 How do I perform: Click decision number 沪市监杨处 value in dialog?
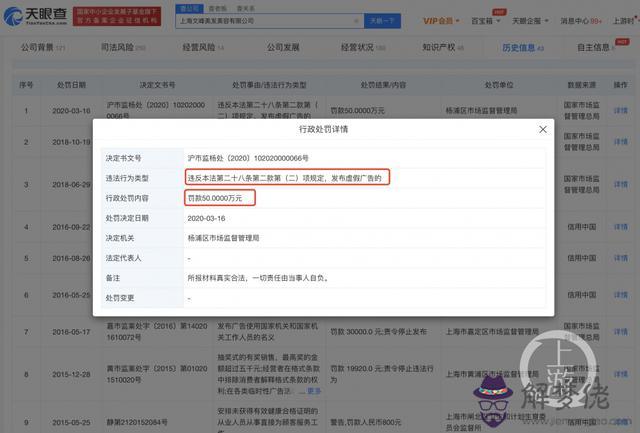tap(248, 158)
